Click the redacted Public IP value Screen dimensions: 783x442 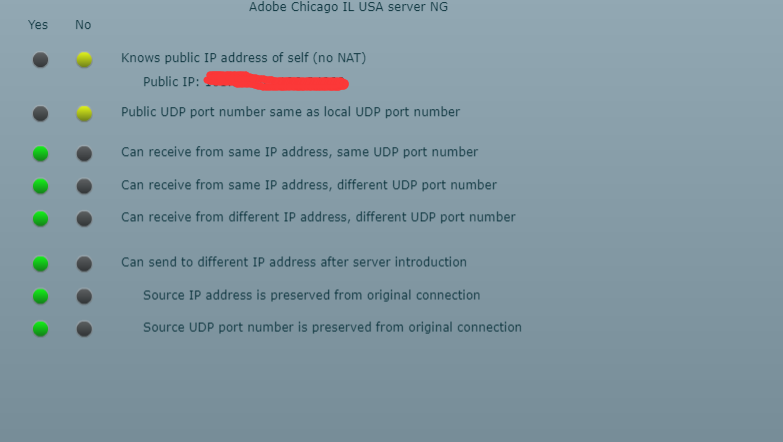(x=276, y=81)
